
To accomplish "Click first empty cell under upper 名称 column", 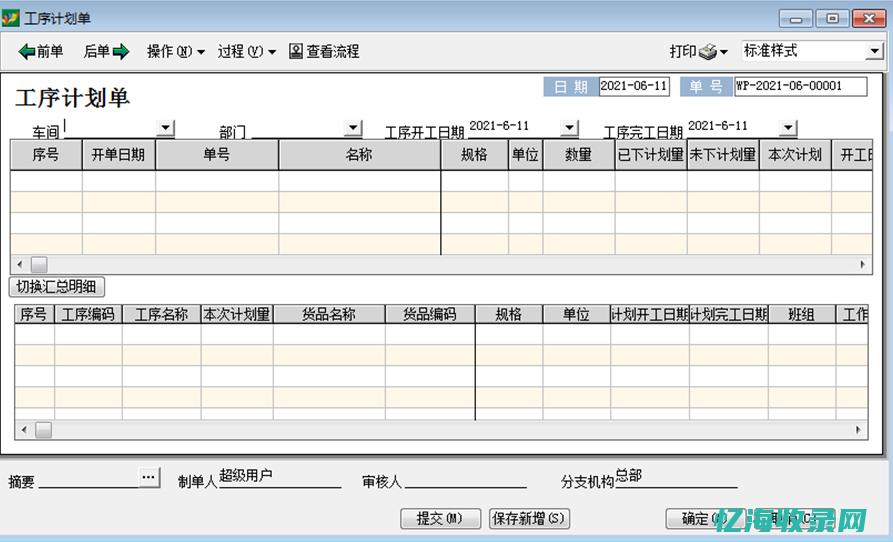I will (x=359, y=181).
